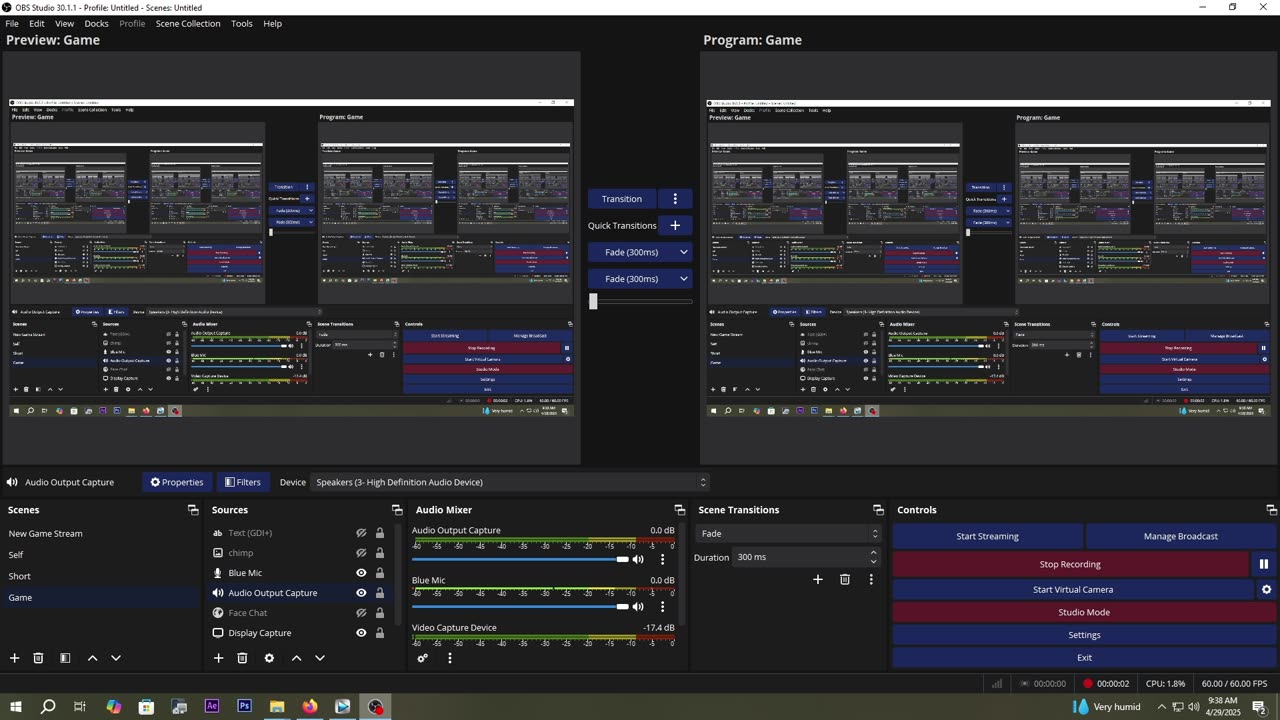Hide the Audio Output Capture source
1280x720 pixels.
[361, 593]
